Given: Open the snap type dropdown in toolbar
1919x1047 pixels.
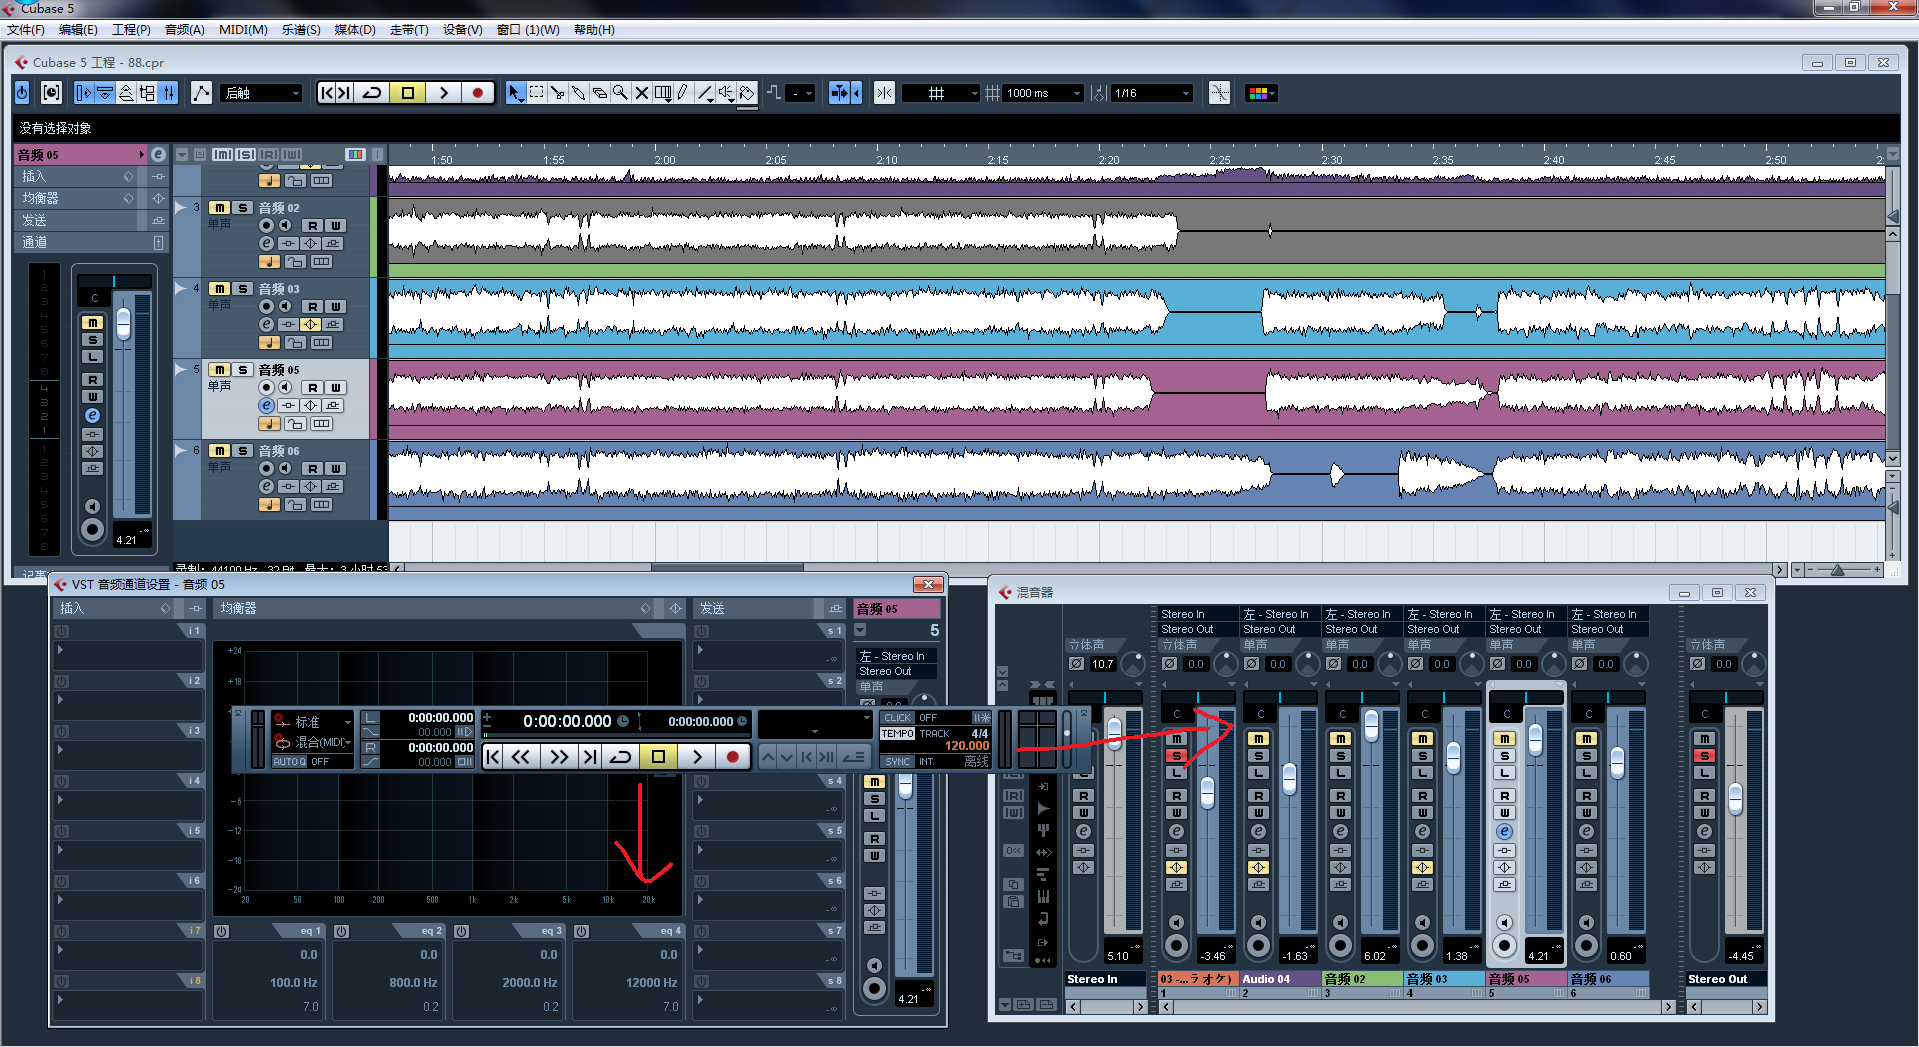Looking at the screenshot, I should tap(940, 93).
